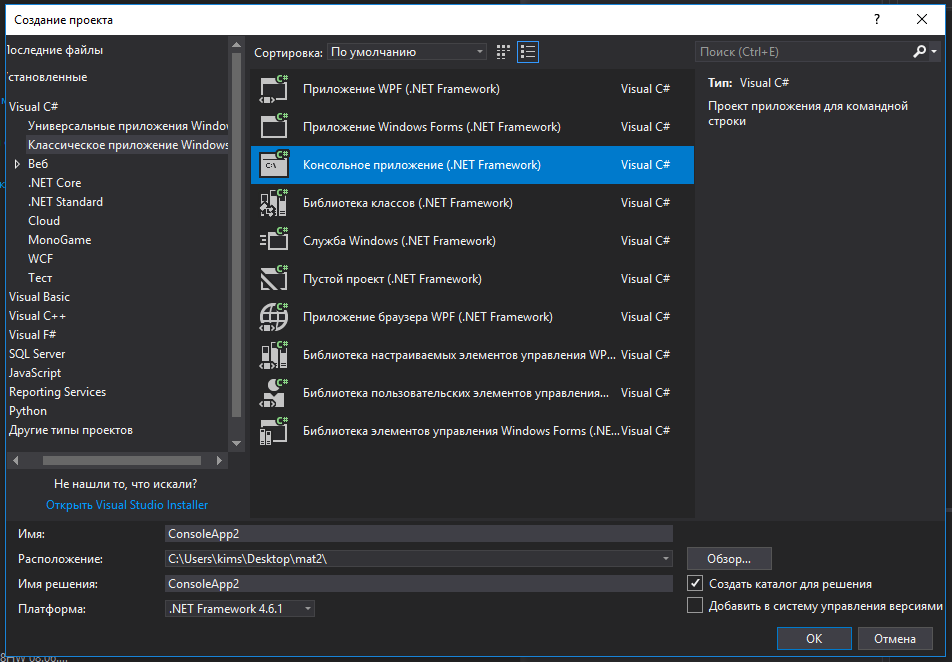This screenshot has width=952, height=662.
Task: Enable 'Добавить в систему управления версиями' checkbox
Action: [x=695, y=606]
